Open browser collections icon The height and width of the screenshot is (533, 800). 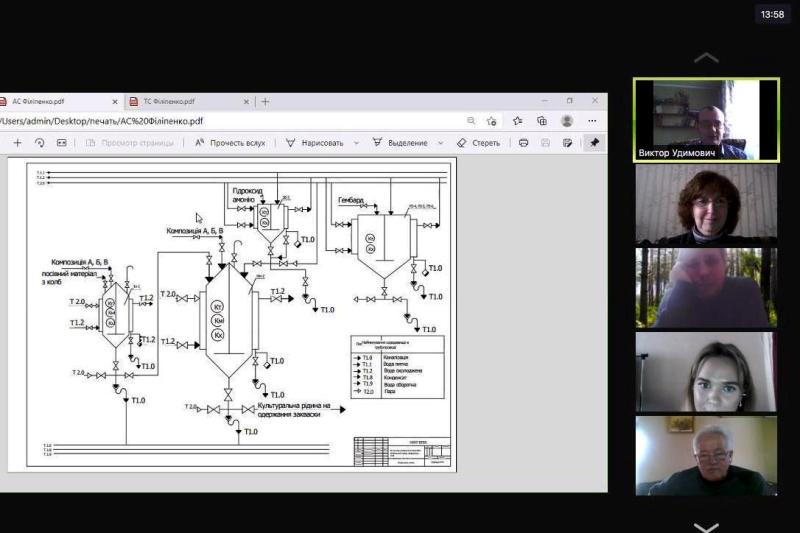point(542,121)
